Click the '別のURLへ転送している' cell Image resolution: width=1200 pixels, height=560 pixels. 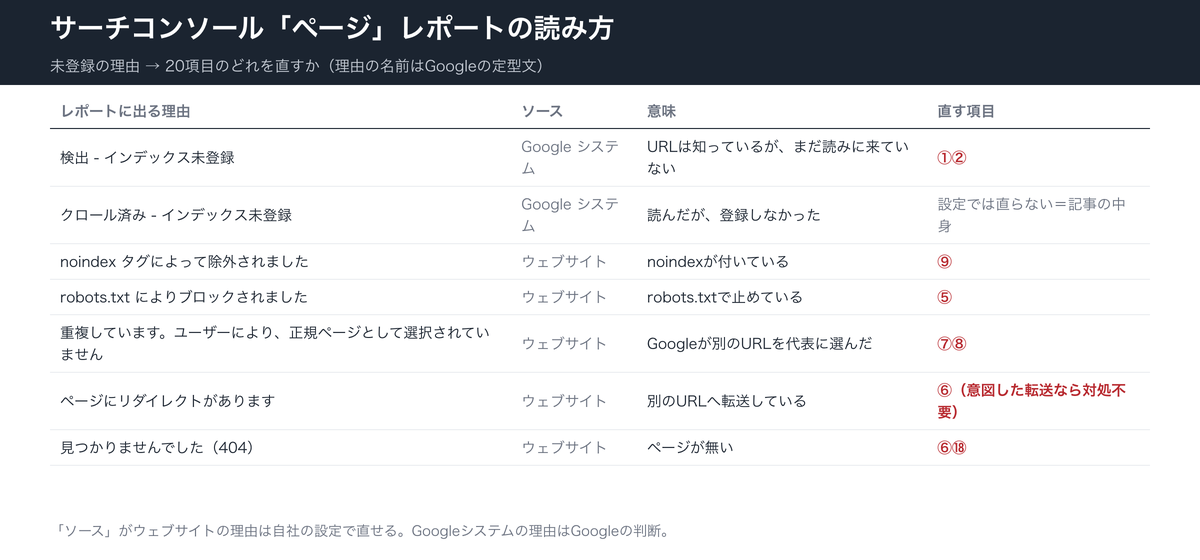(x=726, y=401)
